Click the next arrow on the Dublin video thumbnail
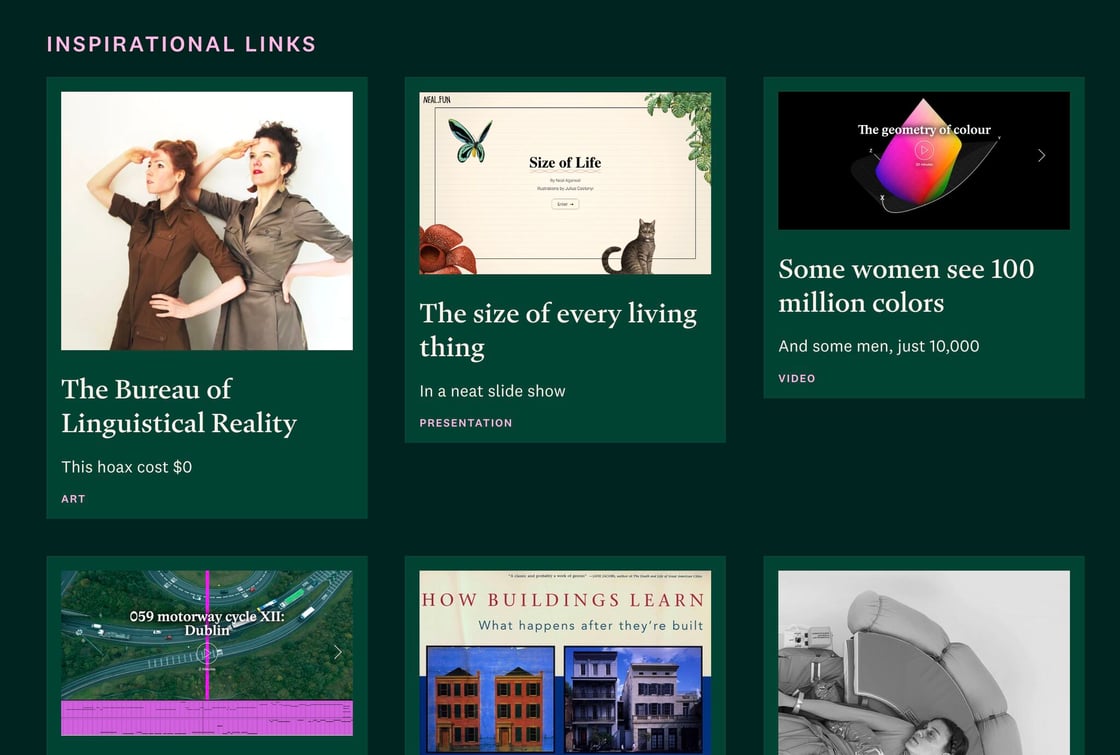Viewport: 1120px width, 755px height. click(339, 652)
